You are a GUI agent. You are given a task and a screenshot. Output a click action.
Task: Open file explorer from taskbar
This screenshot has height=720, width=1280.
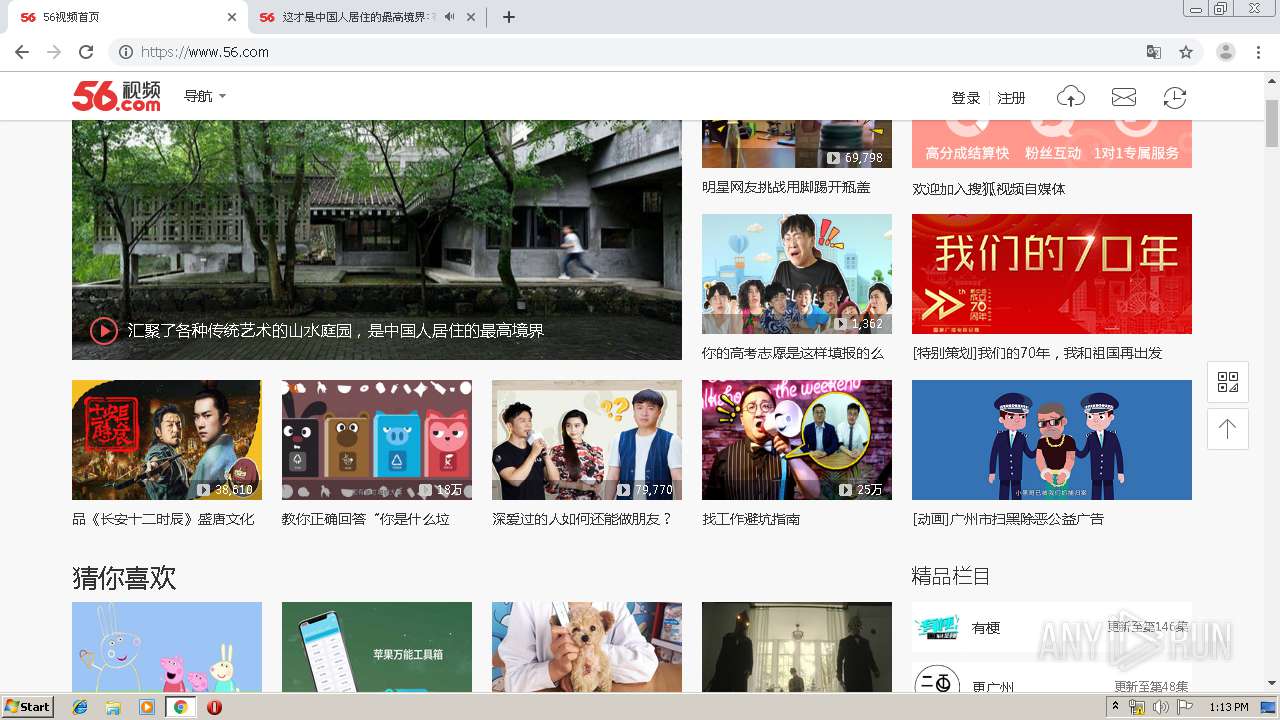click(x=113, y=707)
